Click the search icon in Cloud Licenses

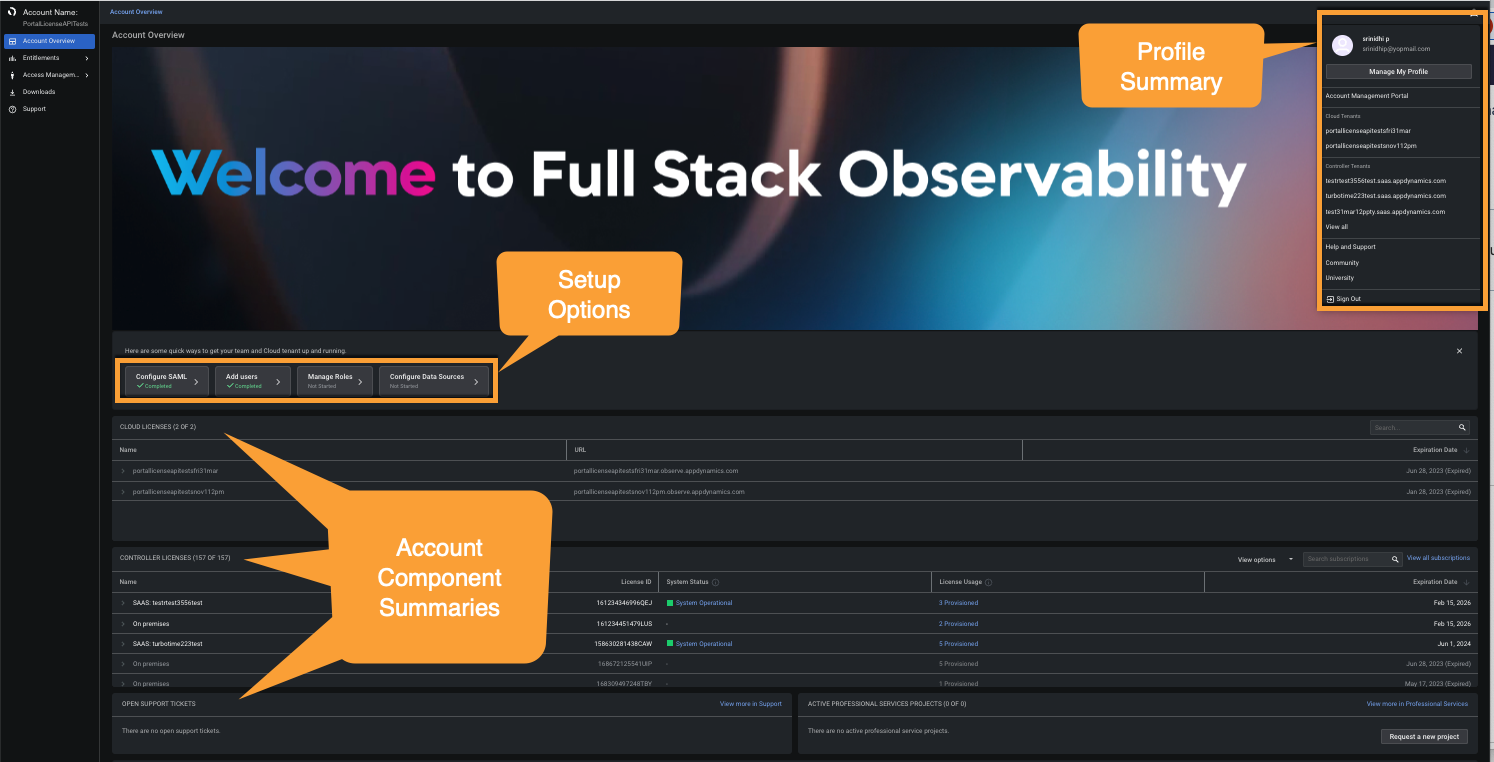click(1462, 428)
